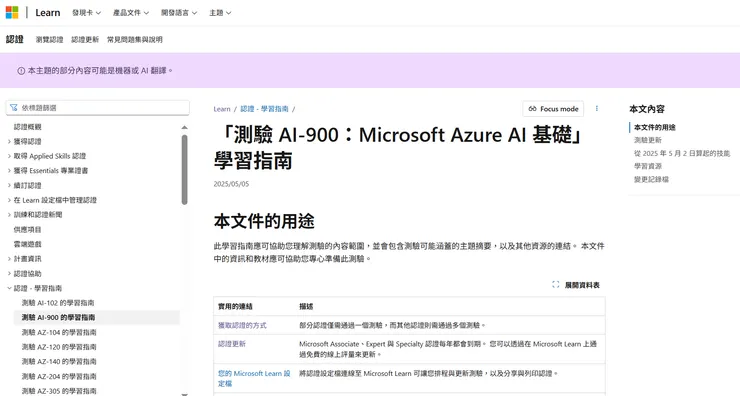Enable Focus mode
The image size is (740, 396).
coord(553,109)
